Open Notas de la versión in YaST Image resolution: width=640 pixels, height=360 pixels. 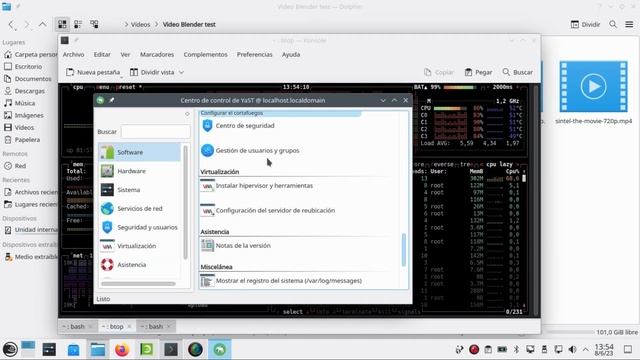tap(236, 246)
